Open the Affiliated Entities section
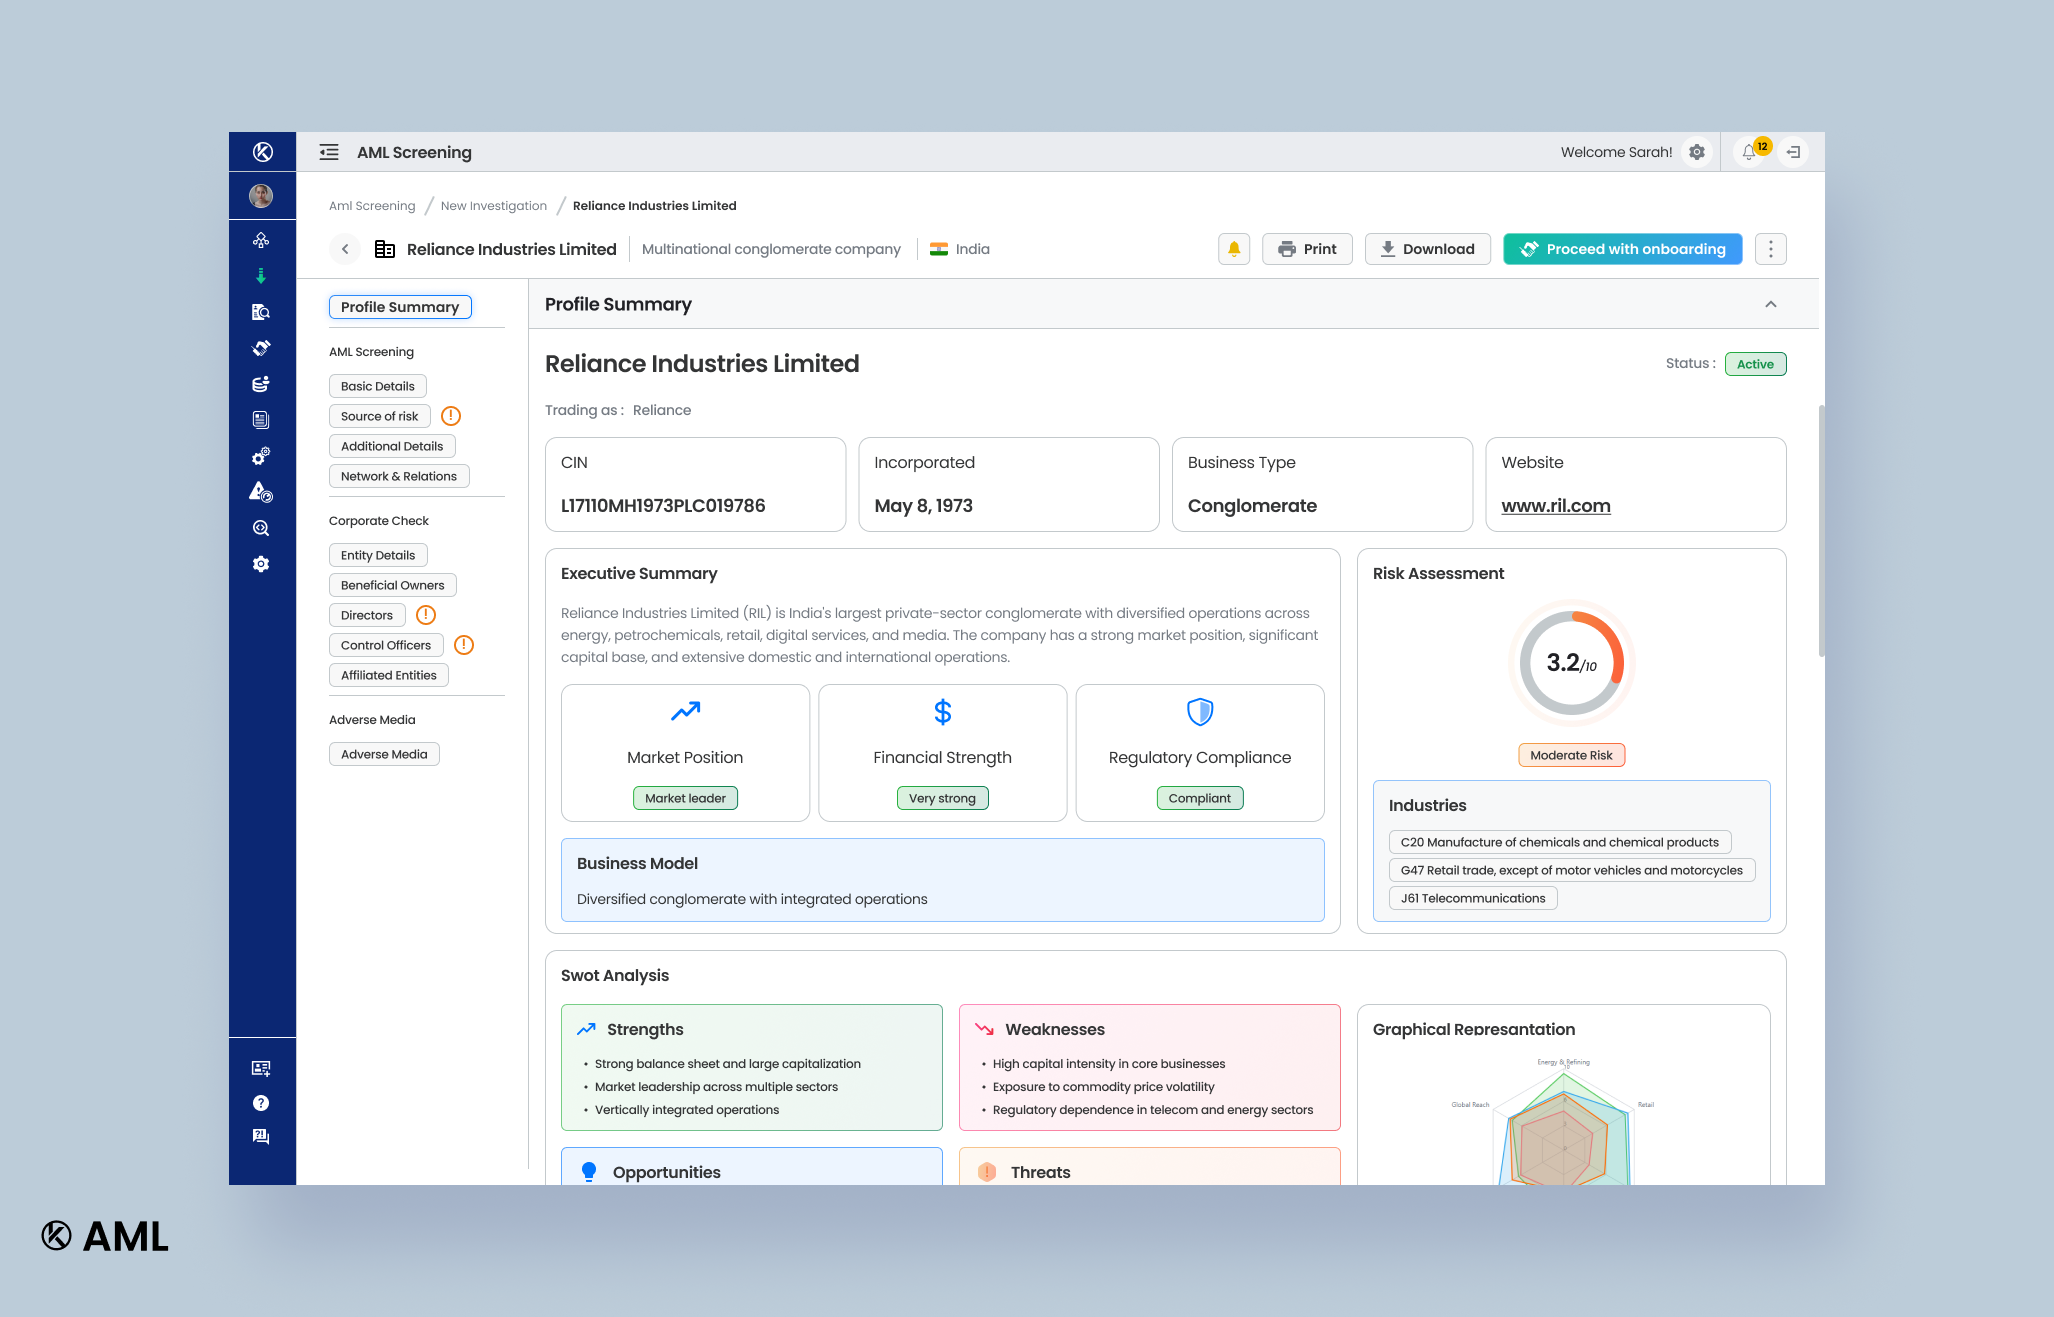 (389, 675)
